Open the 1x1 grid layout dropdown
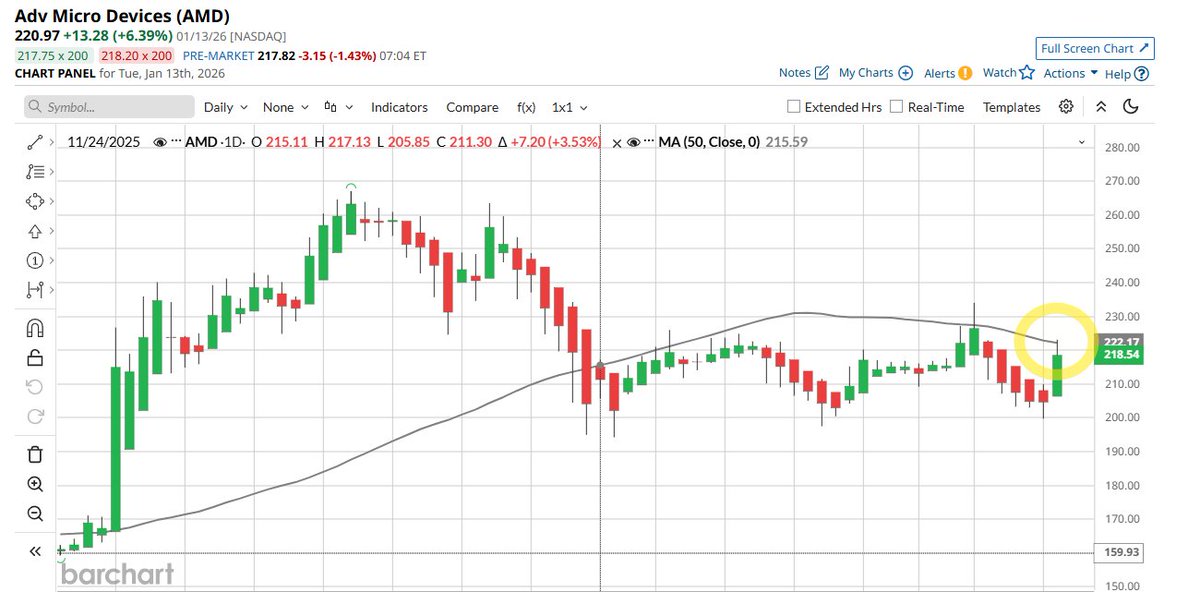 coord(570,107)
